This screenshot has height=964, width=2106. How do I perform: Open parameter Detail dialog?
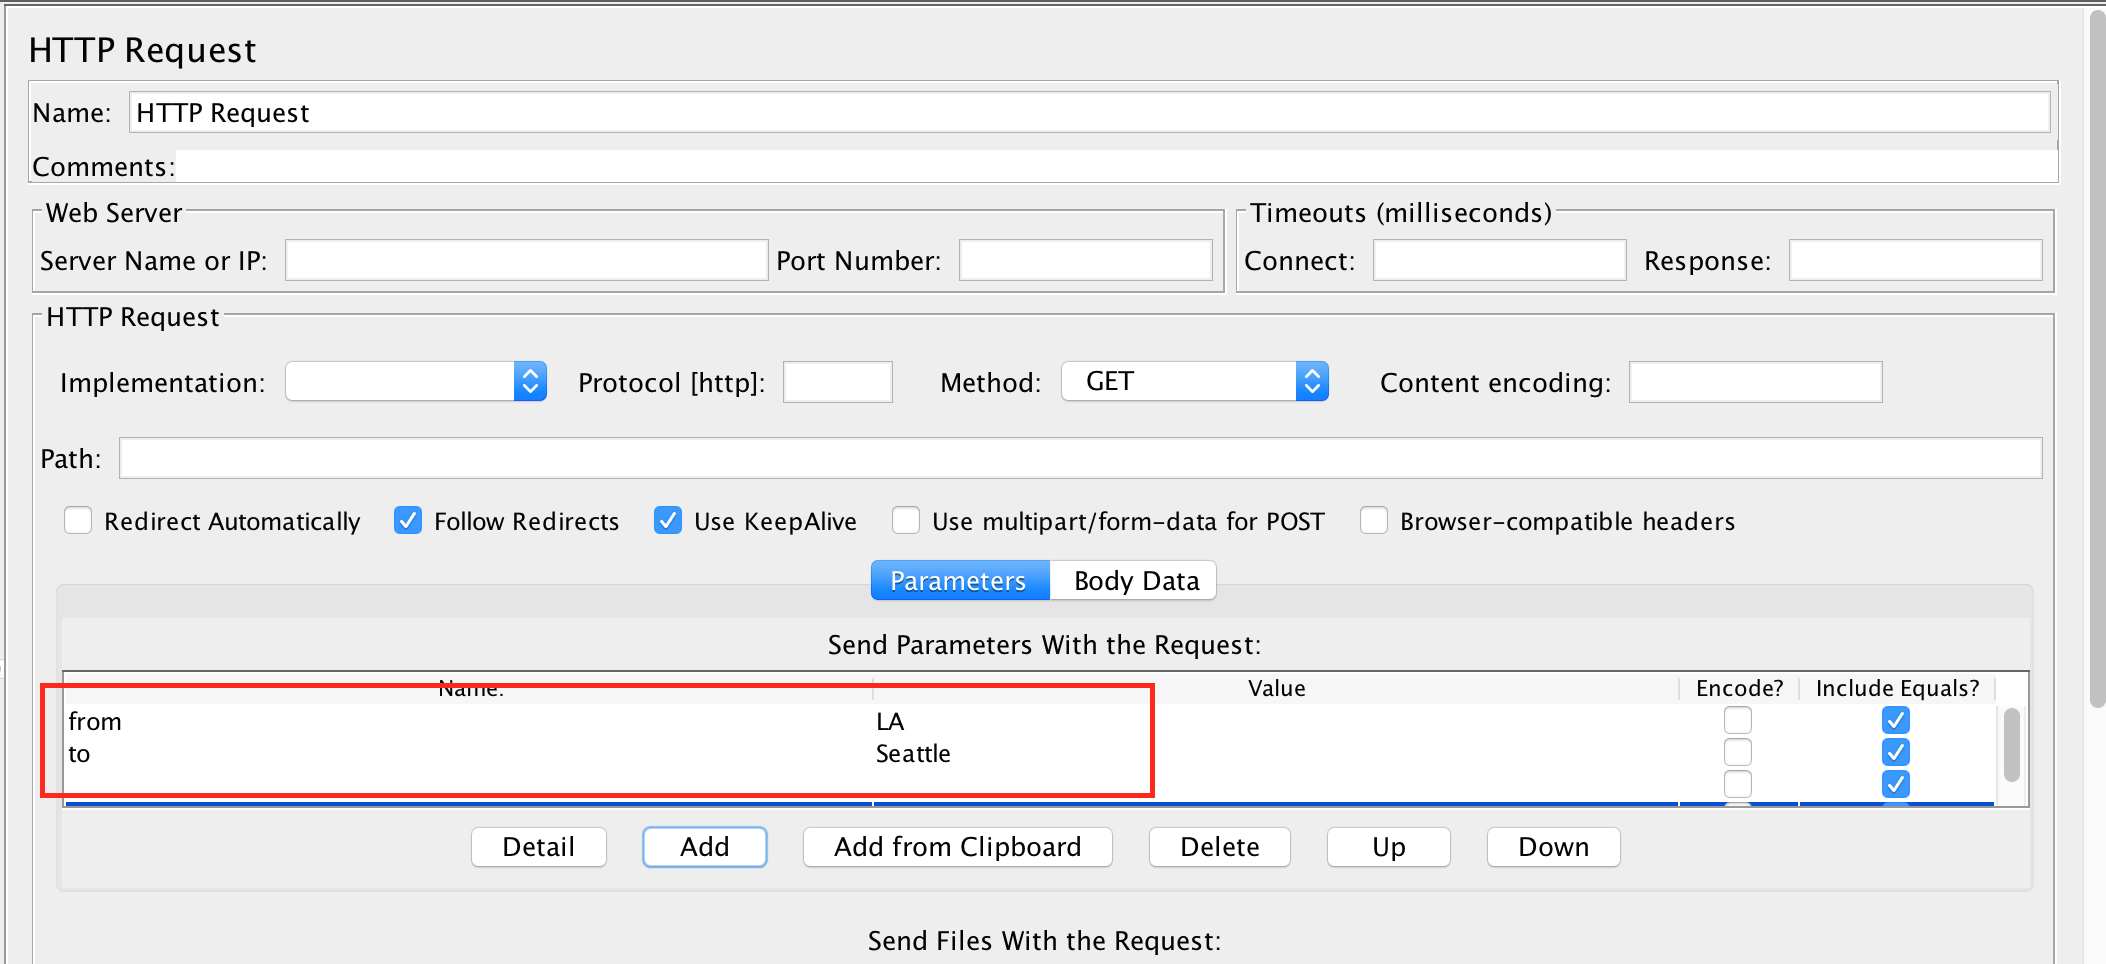click(538, 847)
